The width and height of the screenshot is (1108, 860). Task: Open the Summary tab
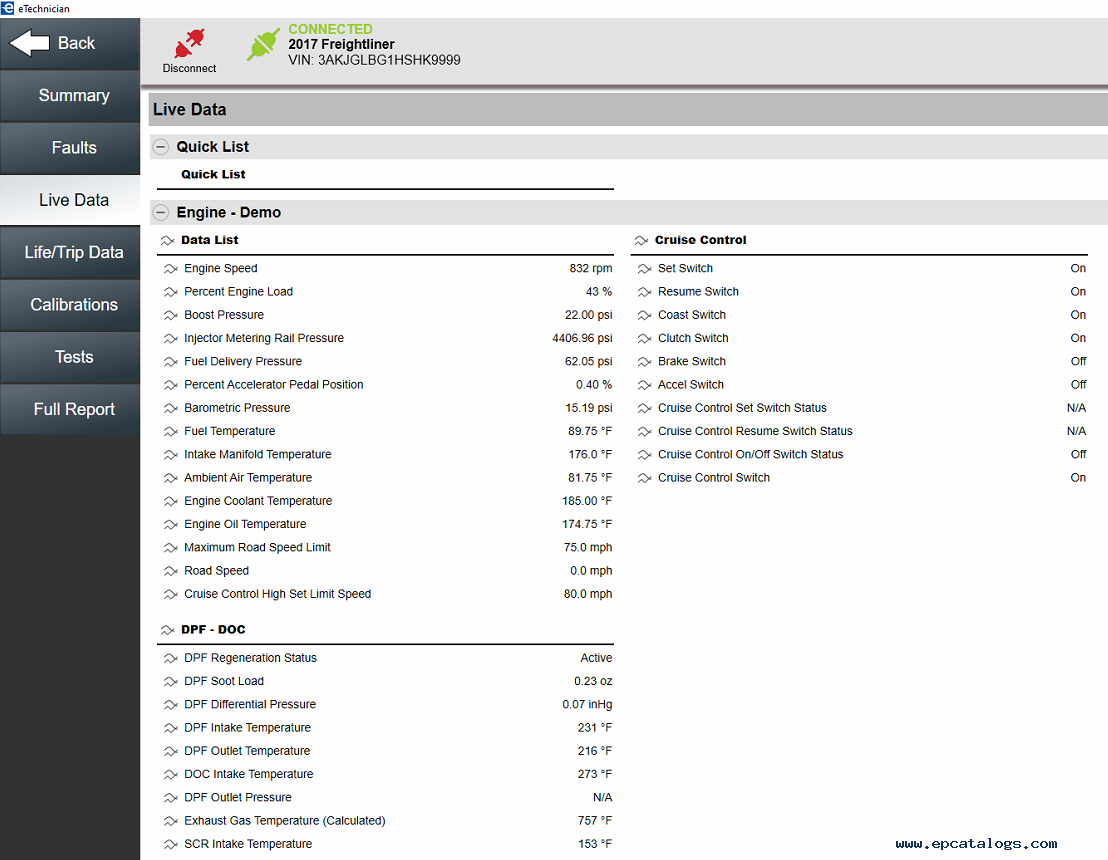point(70,95)
